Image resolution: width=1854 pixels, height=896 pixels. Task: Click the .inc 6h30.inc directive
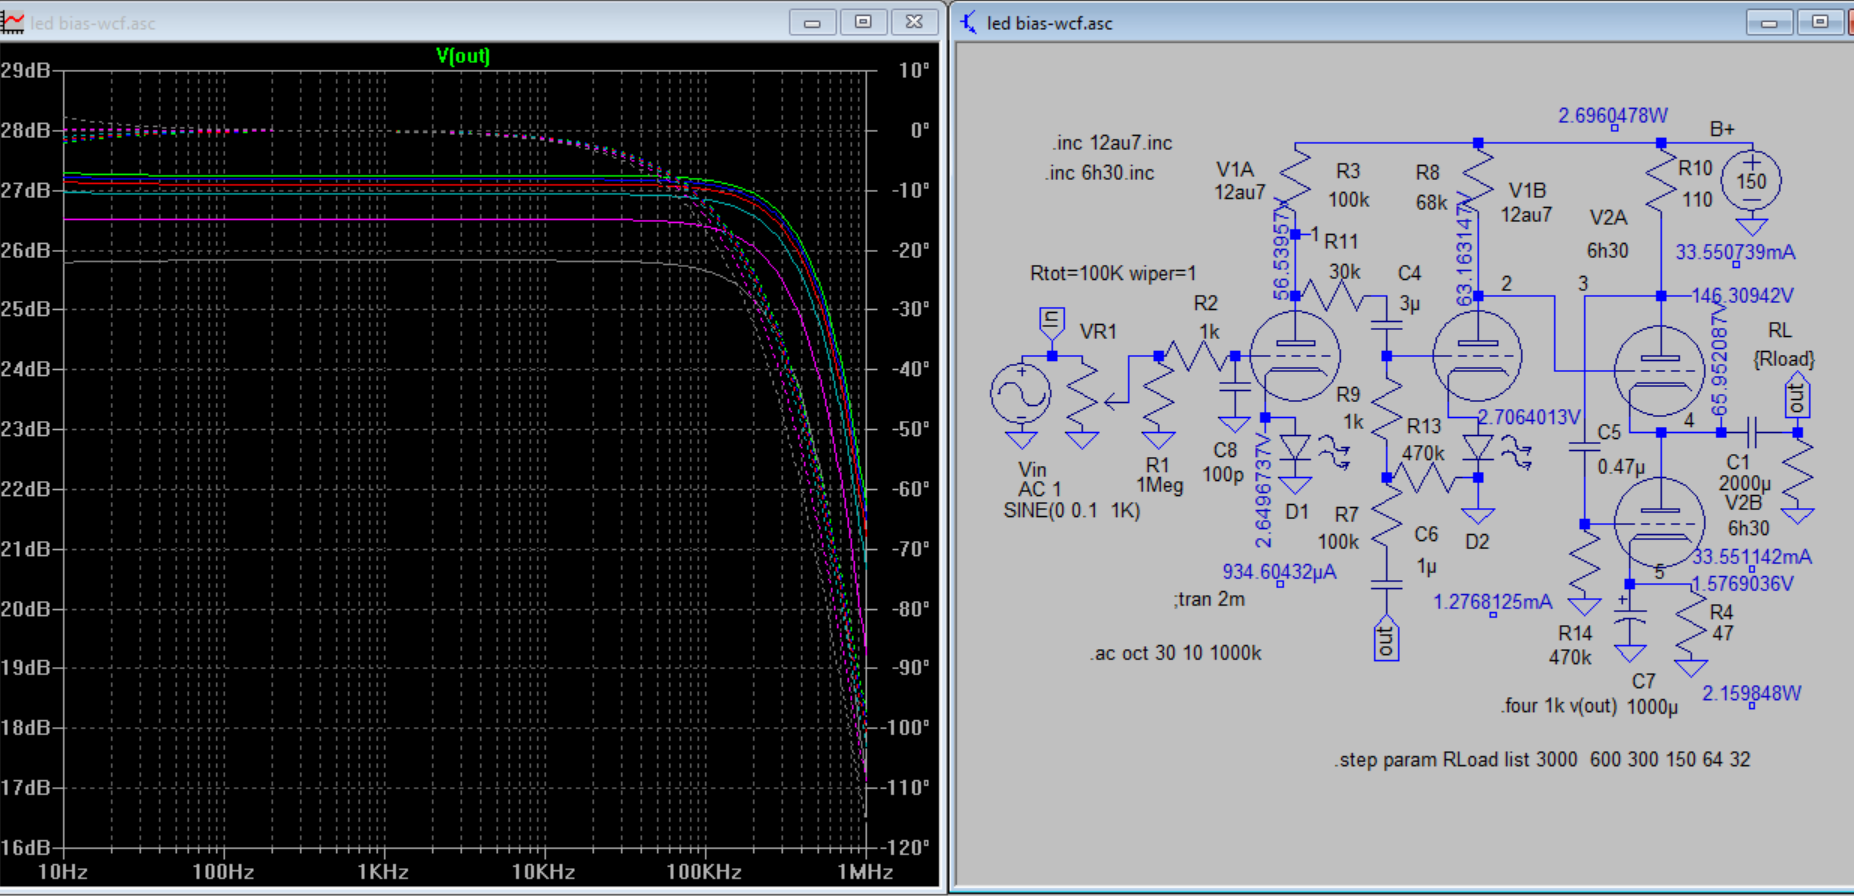(x=1099, y=173)
